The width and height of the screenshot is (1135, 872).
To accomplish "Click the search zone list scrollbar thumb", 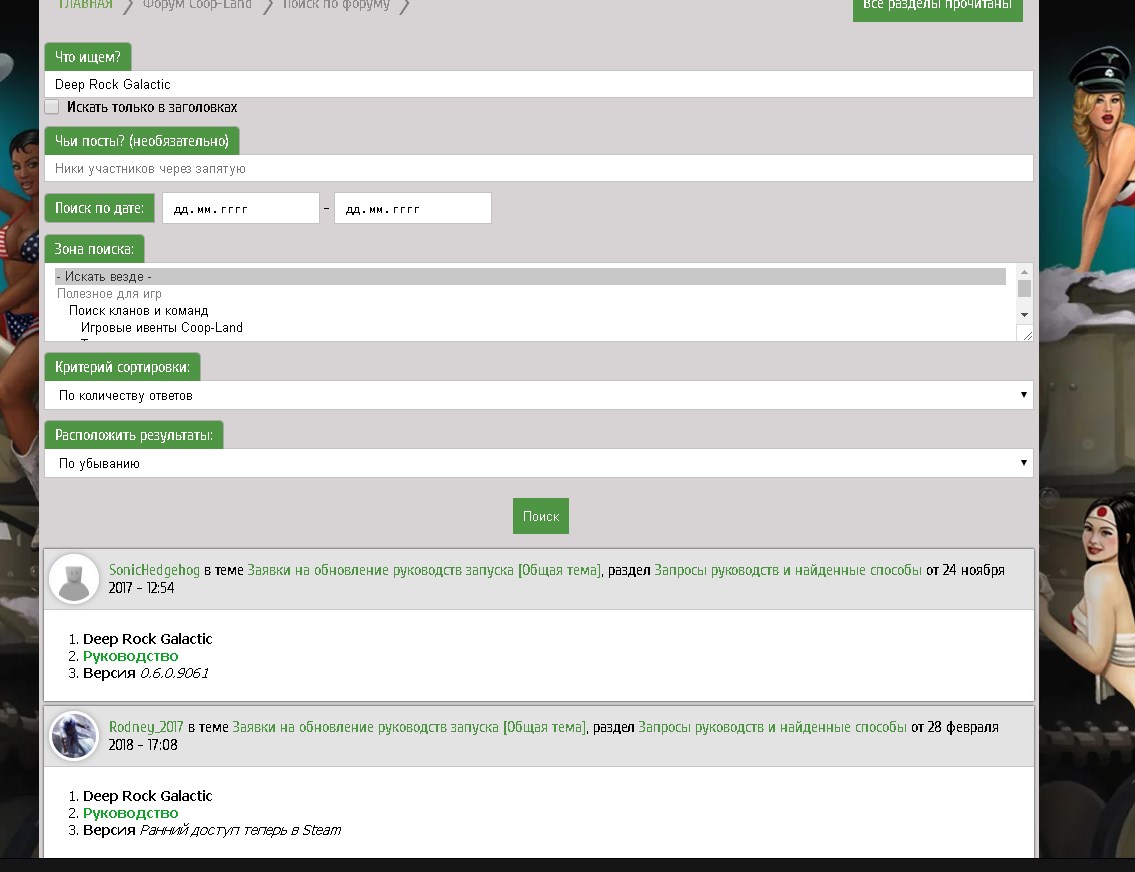I will 1024,288.
